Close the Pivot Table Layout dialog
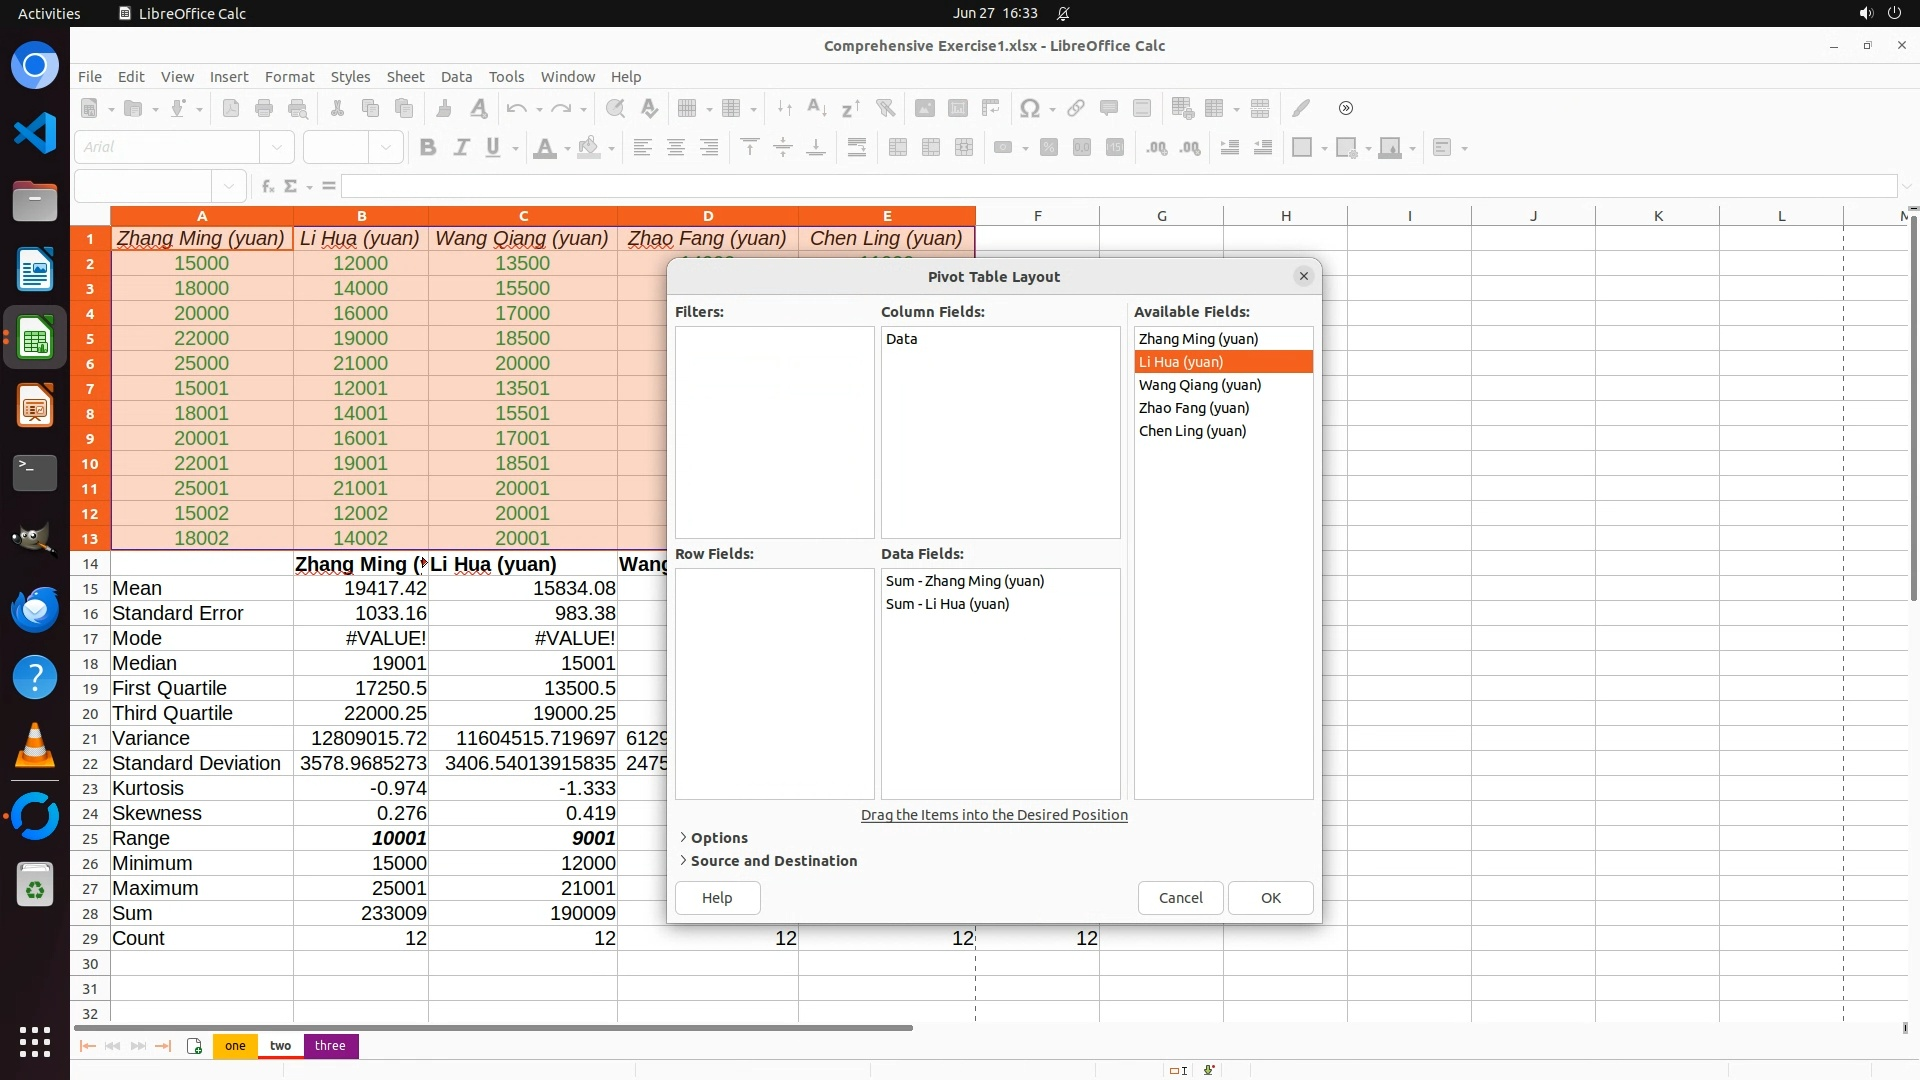Viewport: 1920px width, 1080px height. pyautogui.click(x=1303, y=277)
